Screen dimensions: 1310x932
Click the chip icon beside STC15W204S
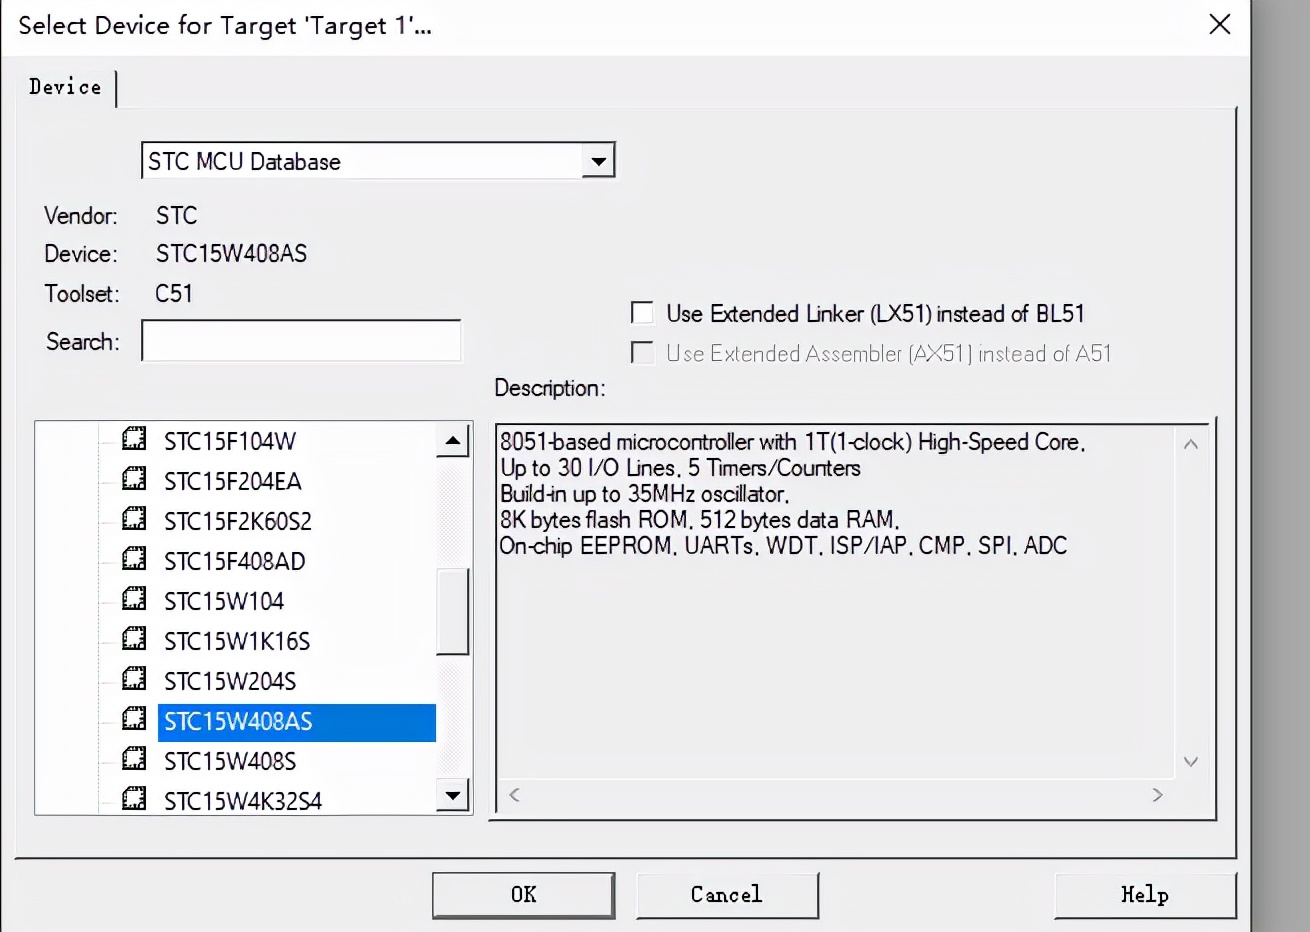pos(134,679)
